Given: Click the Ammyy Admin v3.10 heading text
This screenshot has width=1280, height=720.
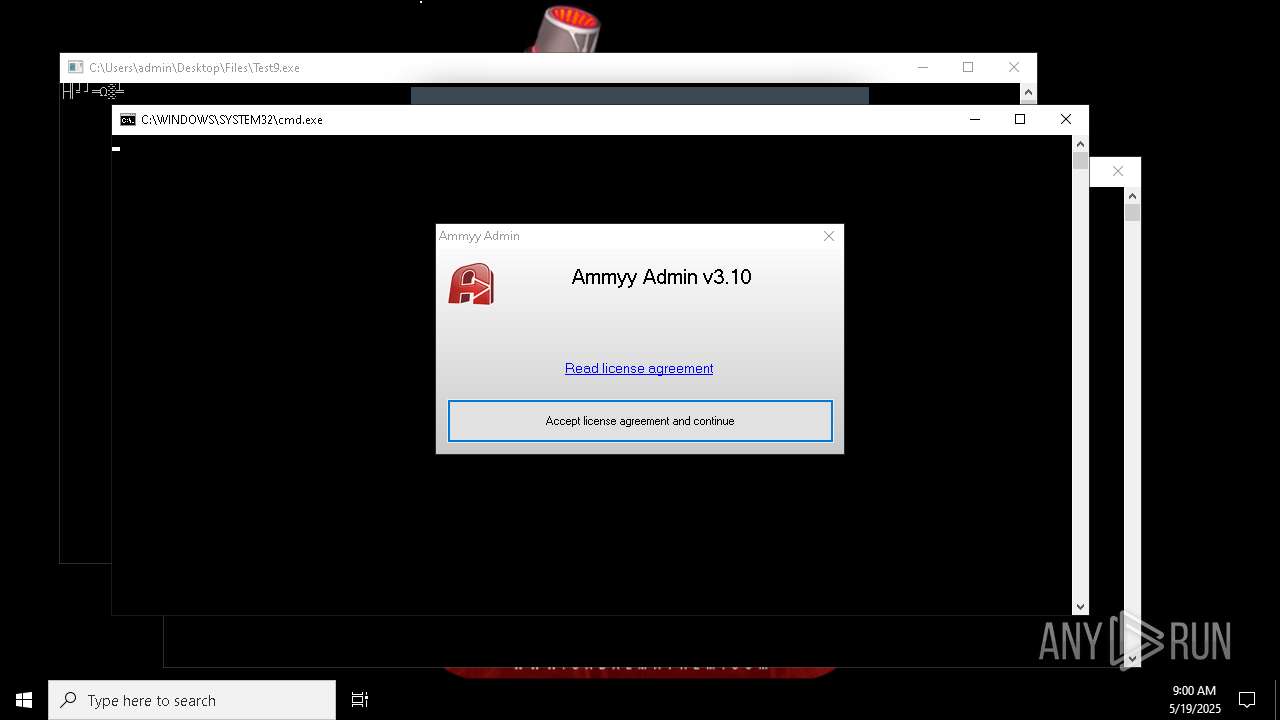Looking at the screenshot, I should point(661,277).
